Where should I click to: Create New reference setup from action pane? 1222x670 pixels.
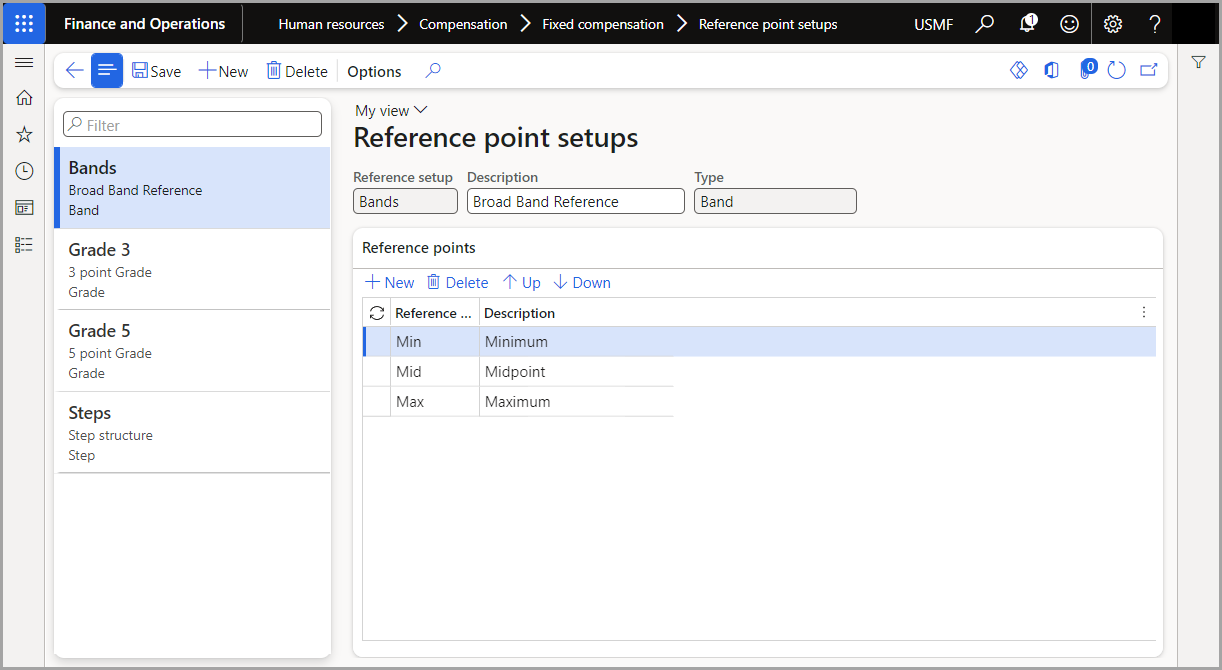223,71
